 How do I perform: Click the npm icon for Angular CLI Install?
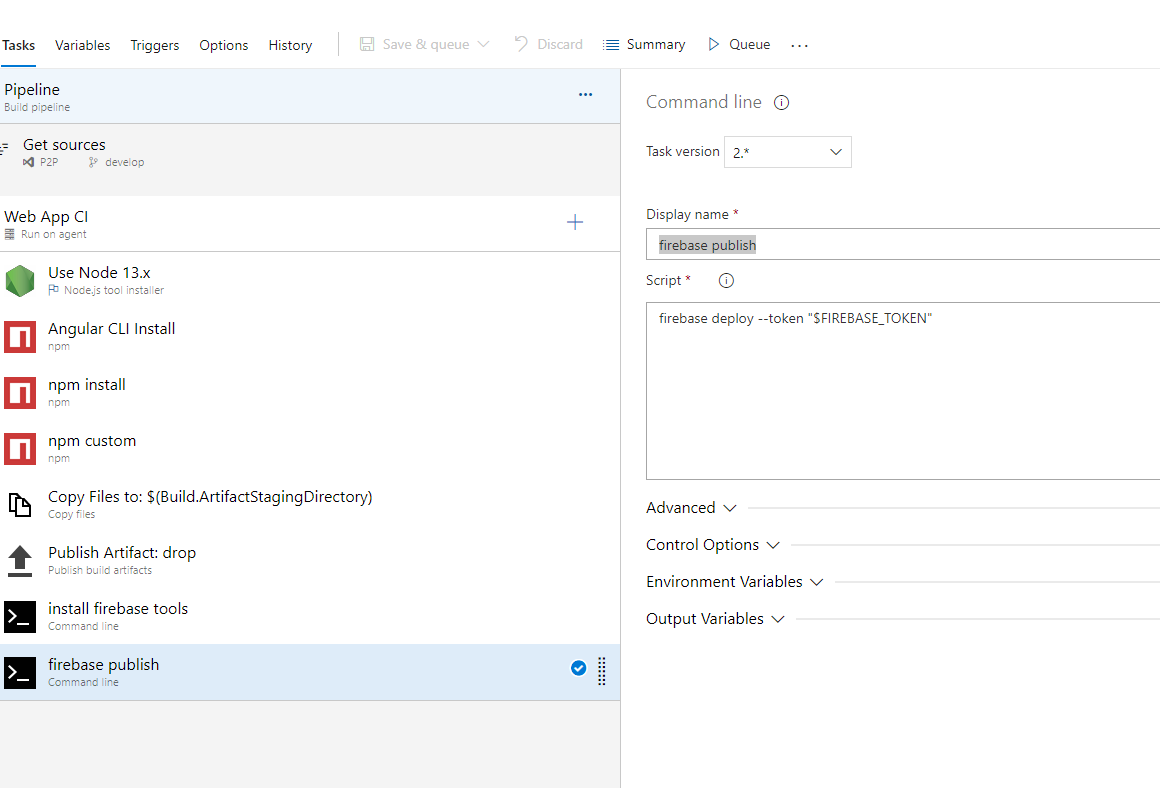point(20,337)
